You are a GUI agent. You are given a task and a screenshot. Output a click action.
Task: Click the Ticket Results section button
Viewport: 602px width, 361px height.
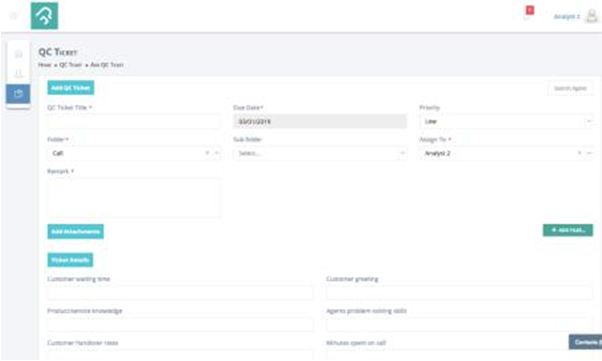(70, 260)
